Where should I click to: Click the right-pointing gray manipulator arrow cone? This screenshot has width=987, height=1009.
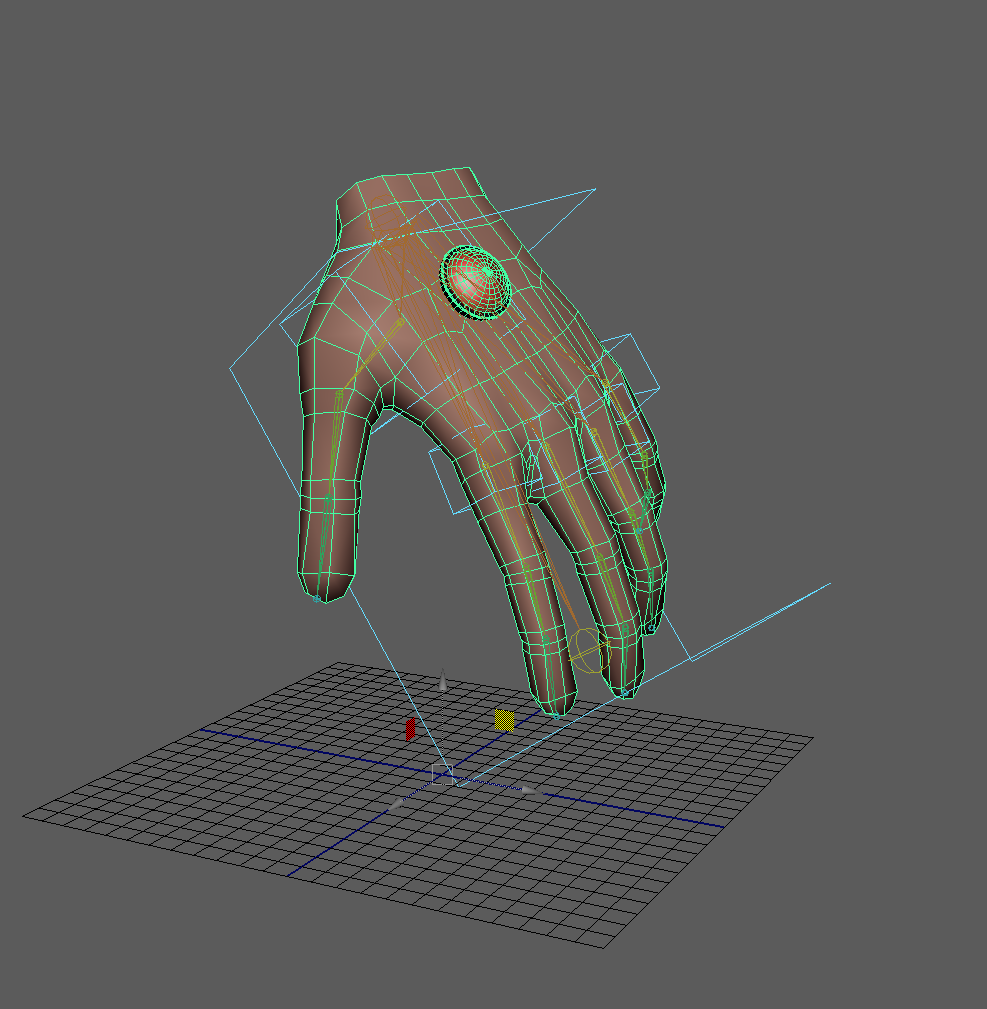pyautogui.click(x=530, y=790)
